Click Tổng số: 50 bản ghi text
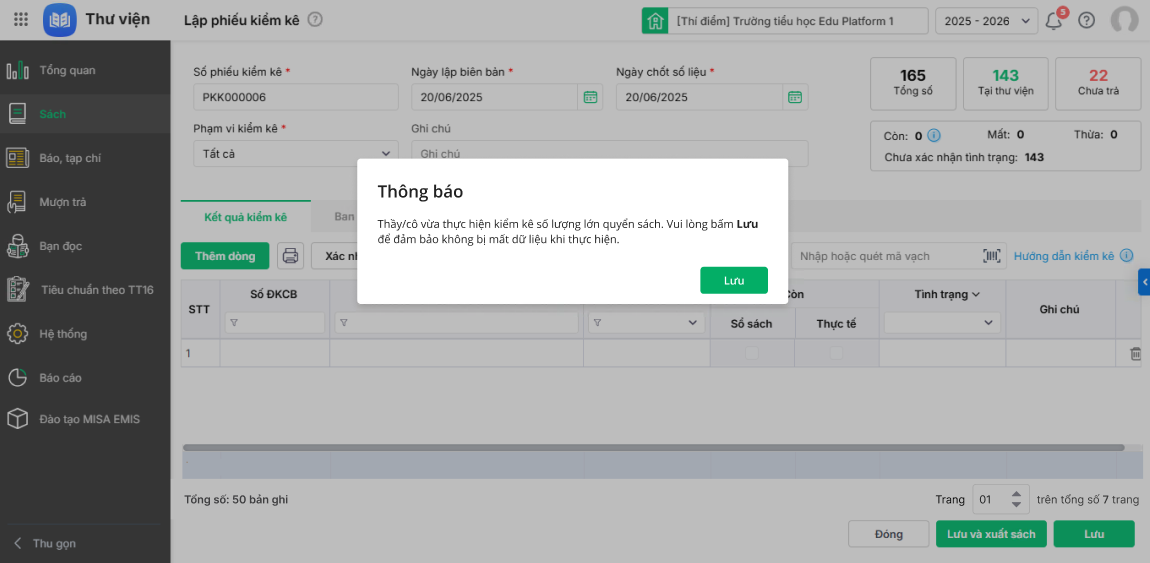Screen dimensions: 1150x563 pos(236,500)
